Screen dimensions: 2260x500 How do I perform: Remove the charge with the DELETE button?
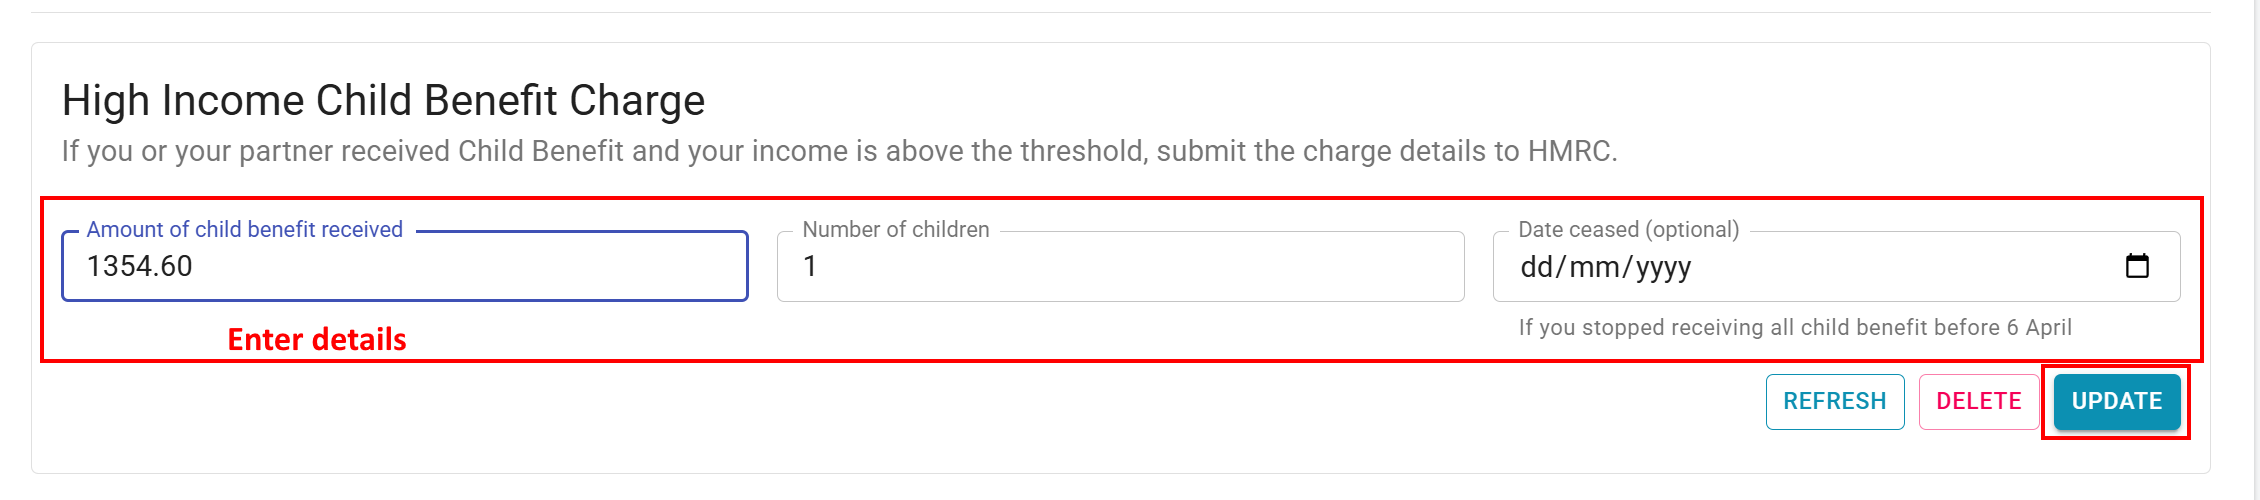click(1979, 401)
